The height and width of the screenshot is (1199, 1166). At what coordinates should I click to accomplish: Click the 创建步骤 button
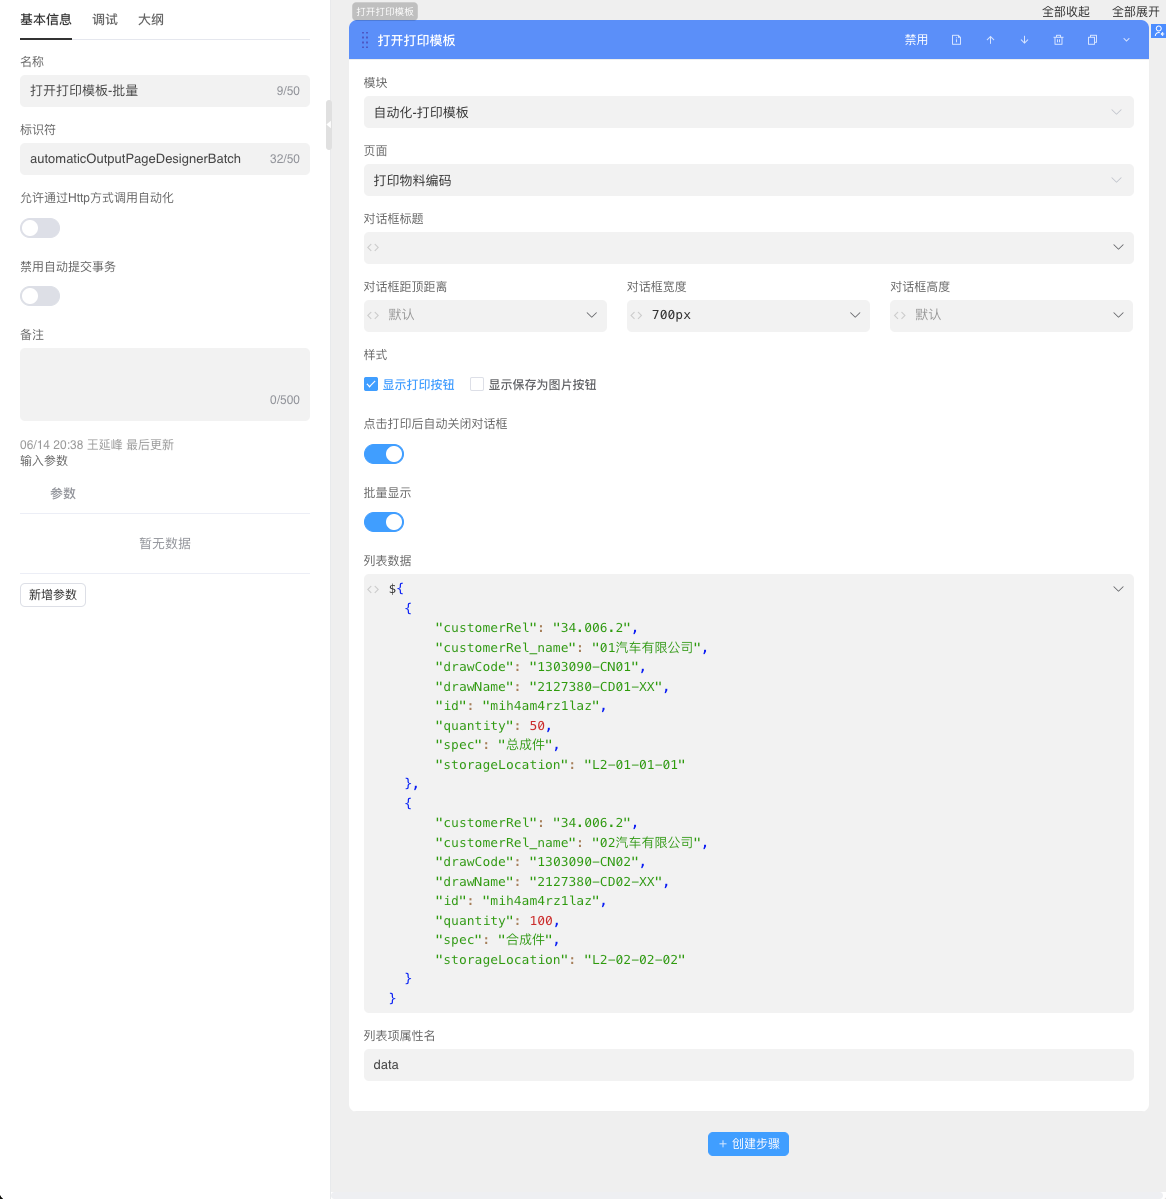(748, 1144)
